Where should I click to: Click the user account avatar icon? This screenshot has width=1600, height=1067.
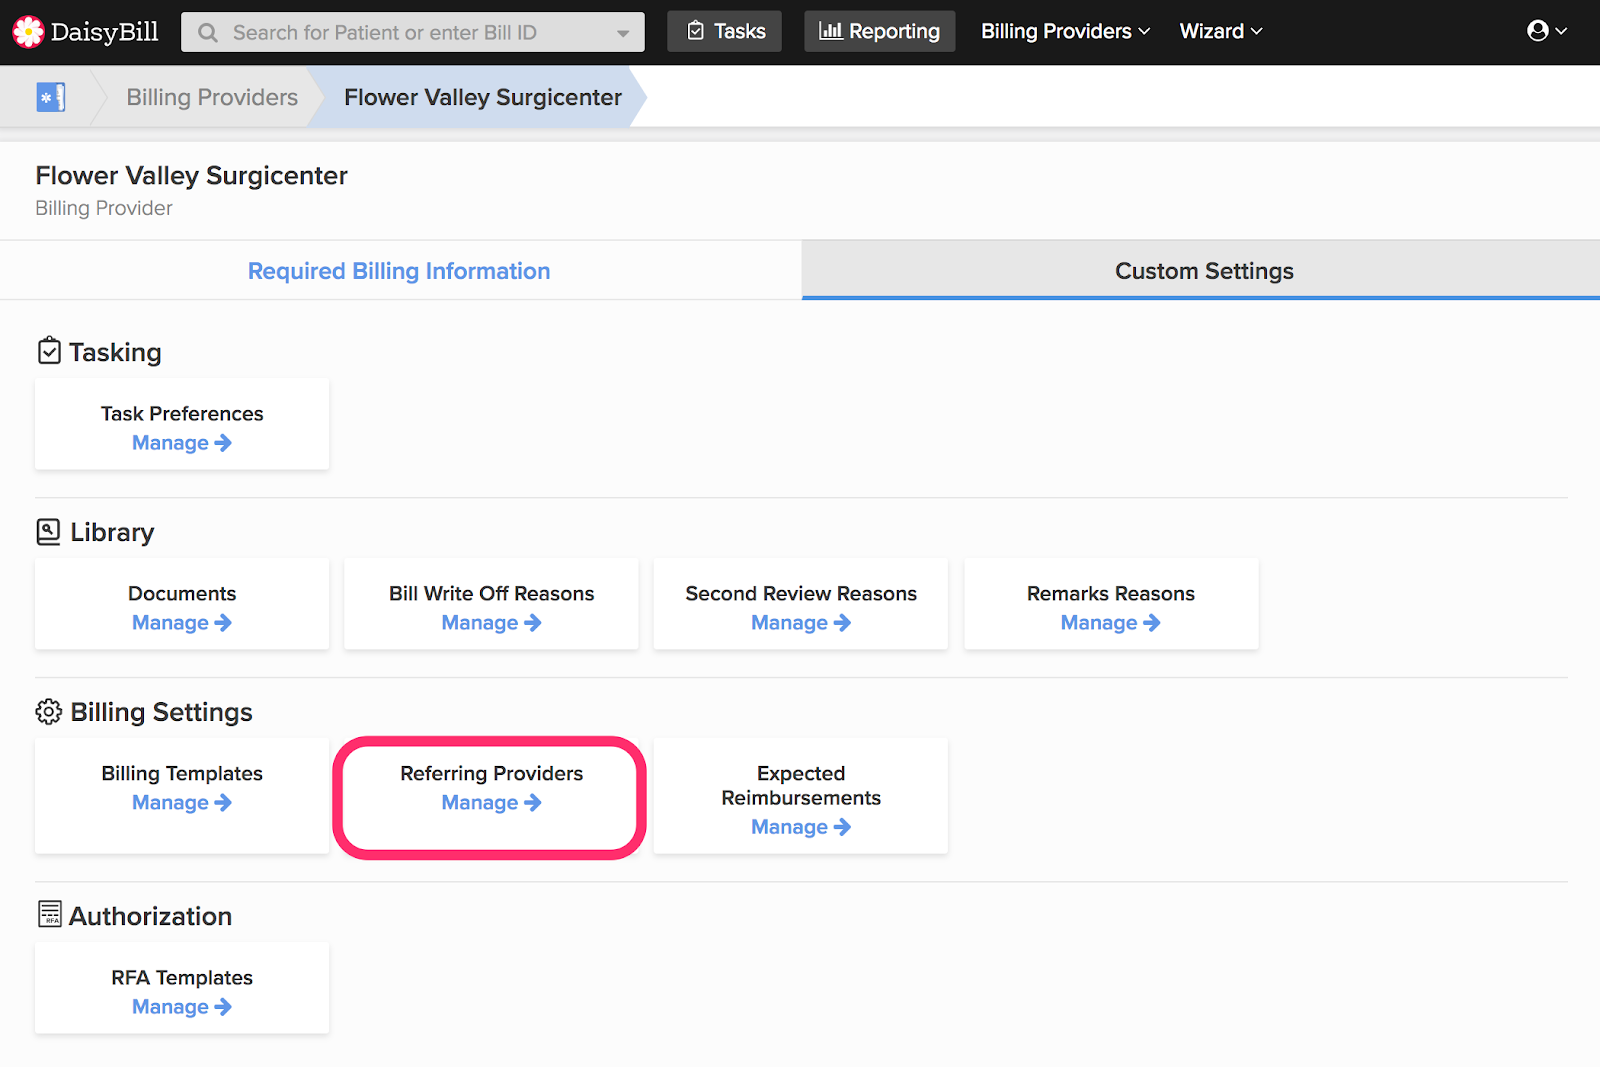click(x=1538, y=31)
